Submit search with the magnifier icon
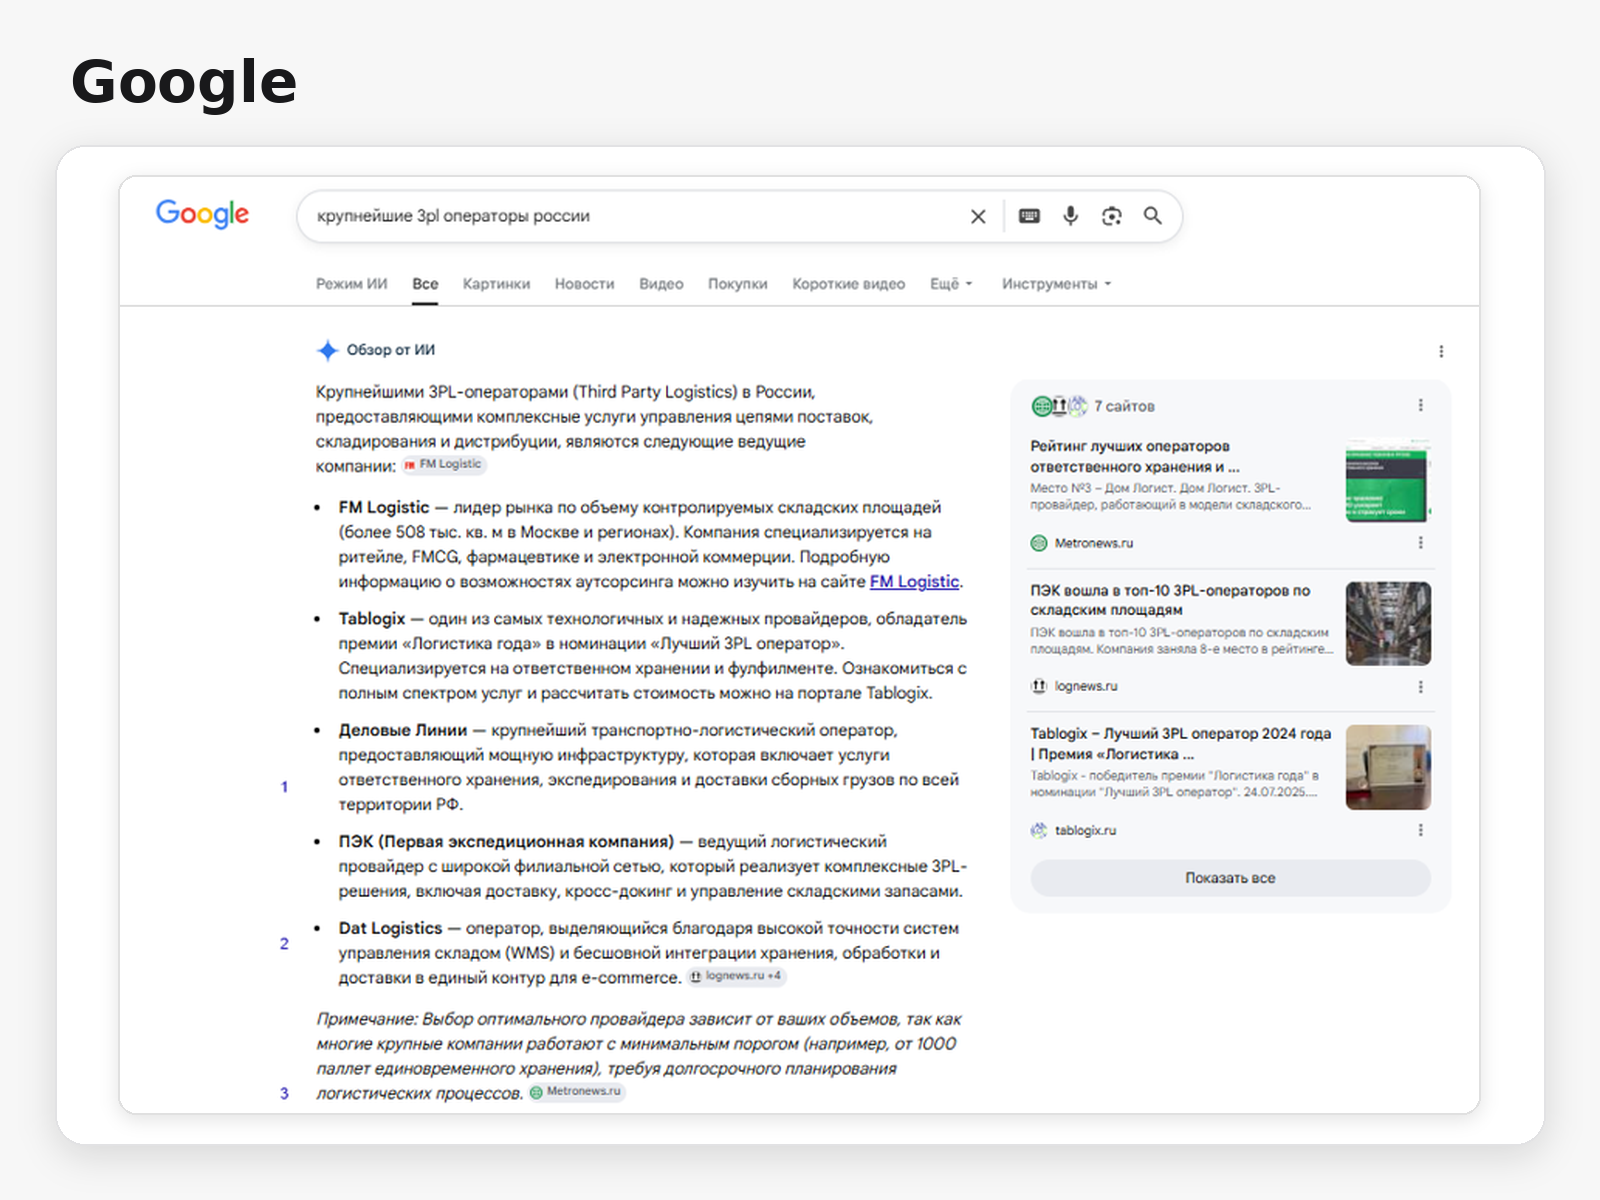1600x1200 pixels. [1153, 216]
